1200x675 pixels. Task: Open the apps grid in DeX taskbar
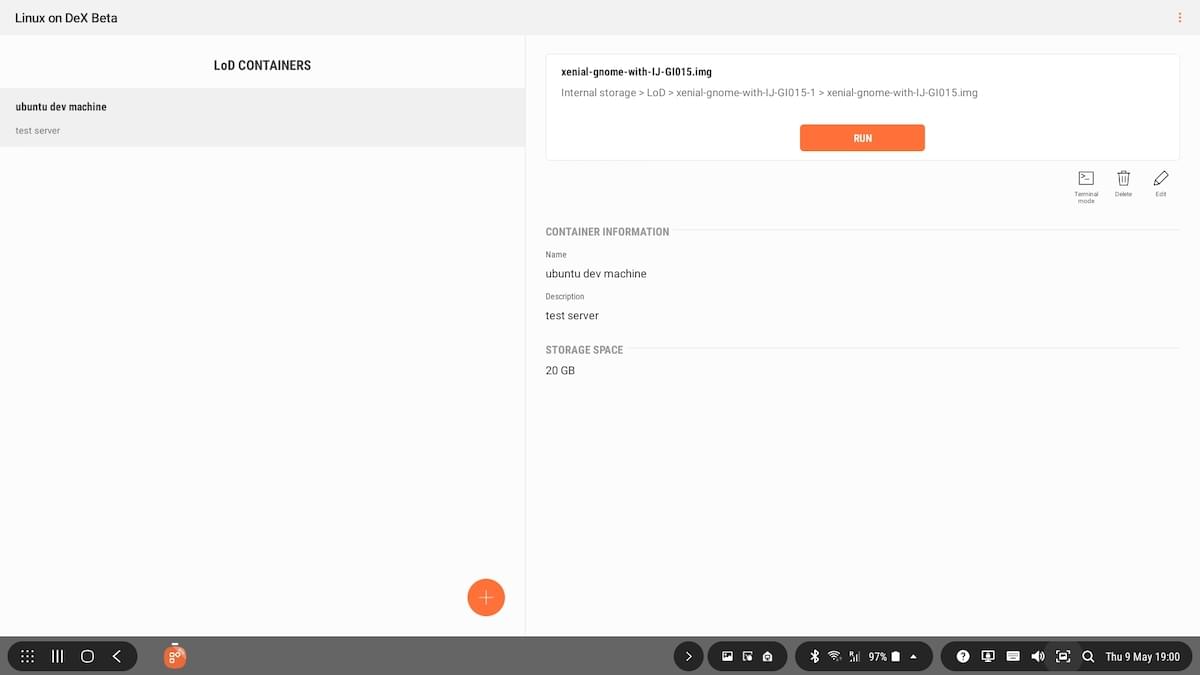(28, 656)
